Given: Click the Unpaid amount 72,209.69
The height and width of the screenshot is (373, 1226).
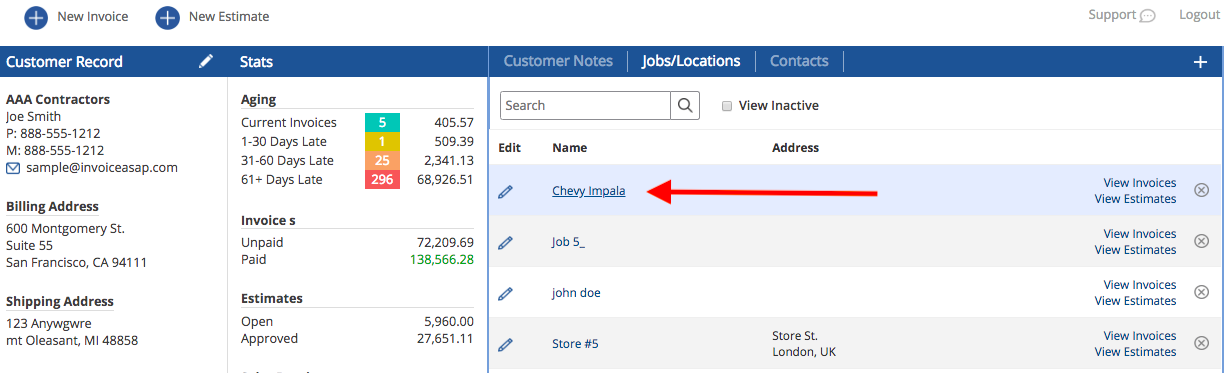Looking at the screenshot, I should coord(445,242).
